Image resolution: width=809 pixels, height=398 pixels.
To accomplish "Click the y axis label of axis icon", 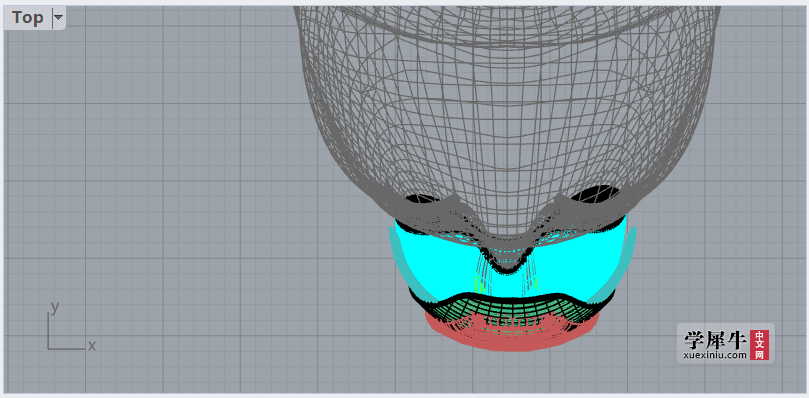I will (55, 307).
